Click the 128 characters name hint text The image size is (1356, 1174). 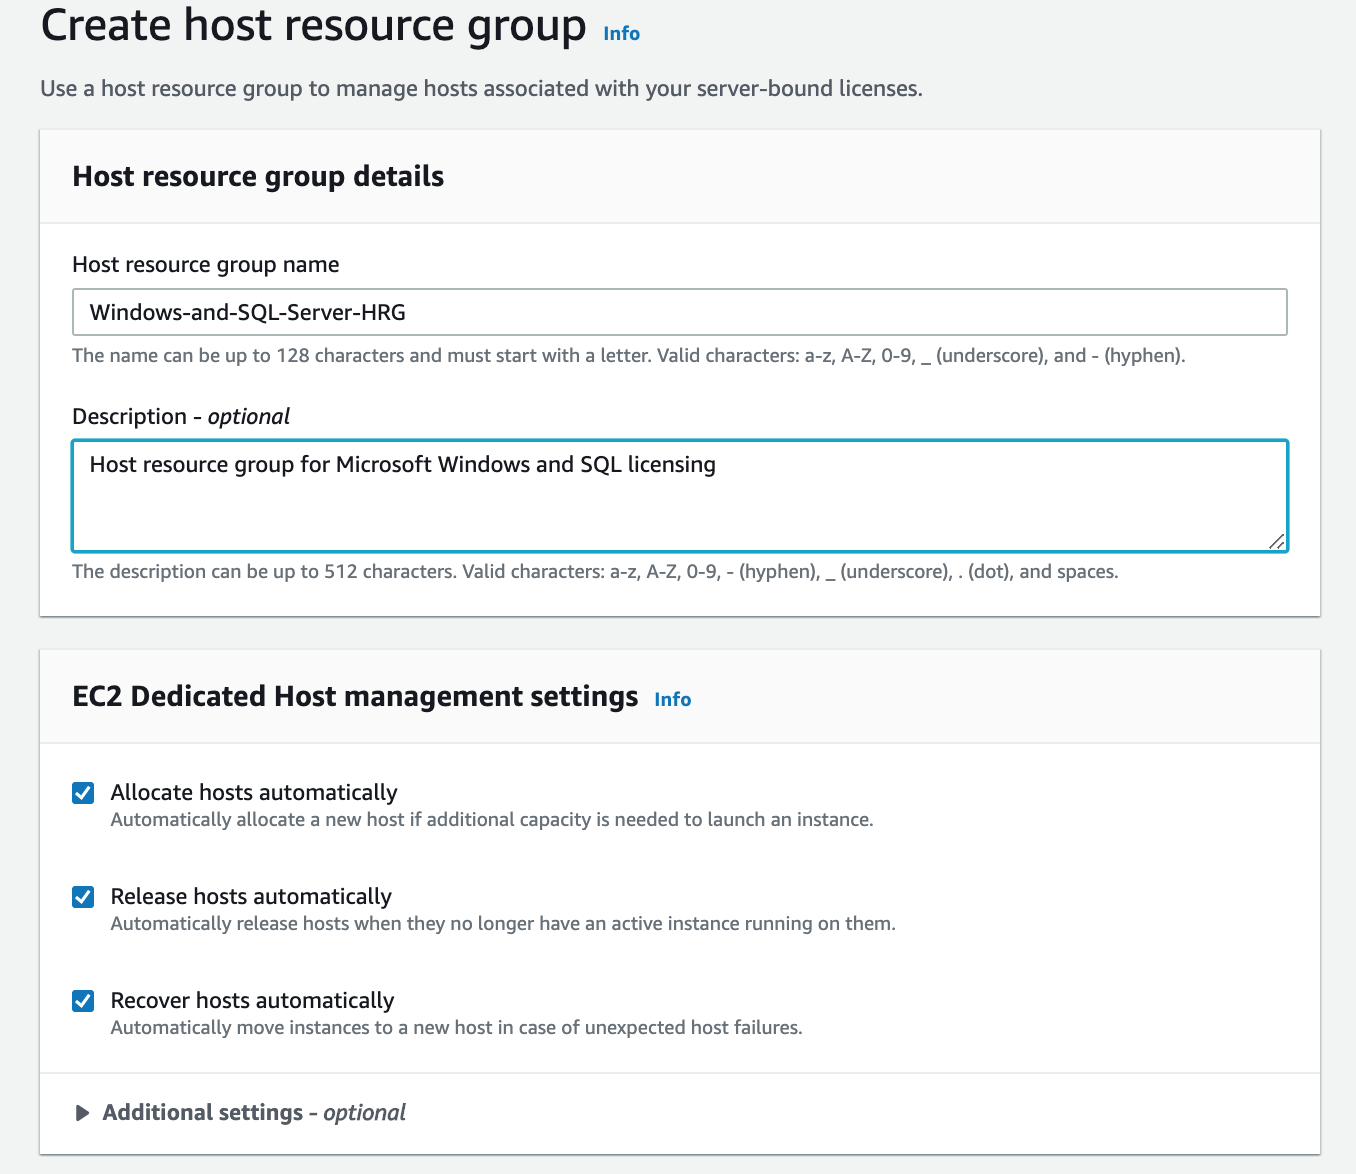tap(628, 356)
